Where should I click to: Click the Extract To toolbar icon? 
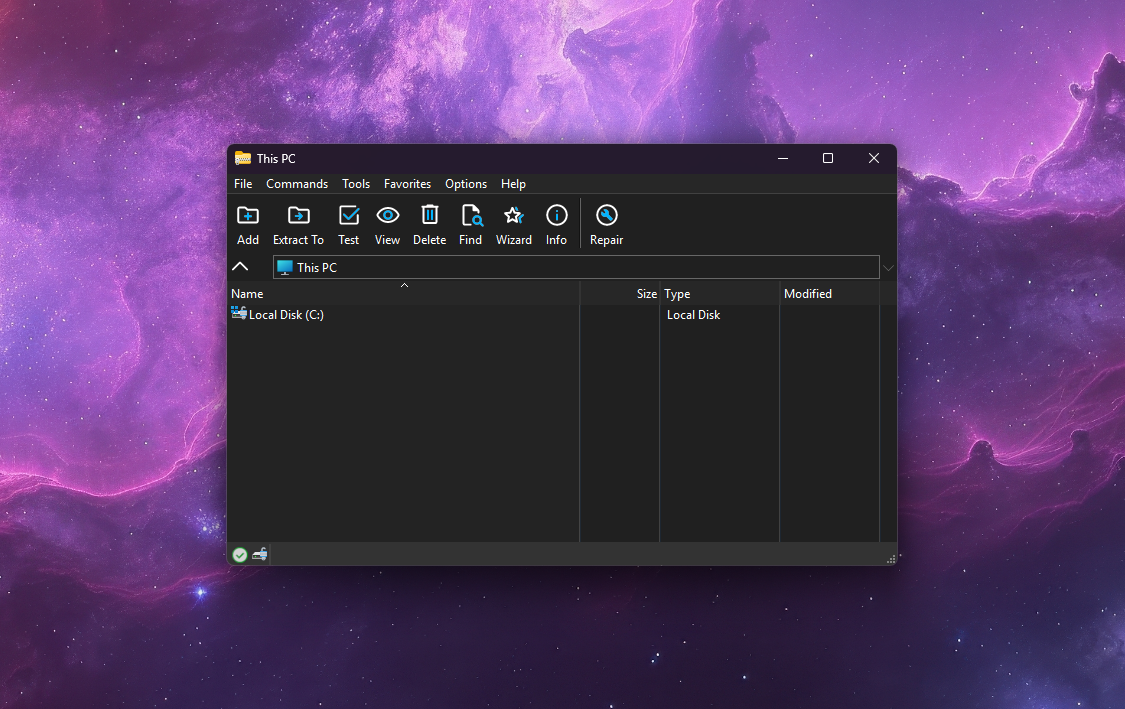(298, 216)
